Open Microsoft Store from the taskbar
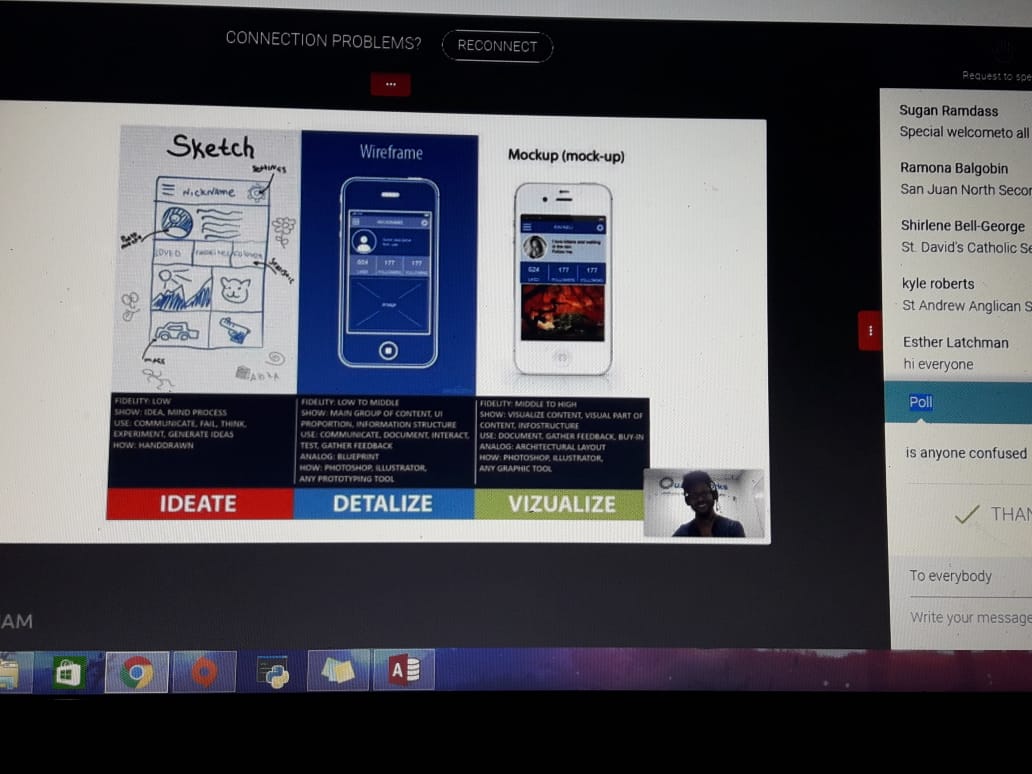Screen dimensions: 1032x774 tap(68, 673)
